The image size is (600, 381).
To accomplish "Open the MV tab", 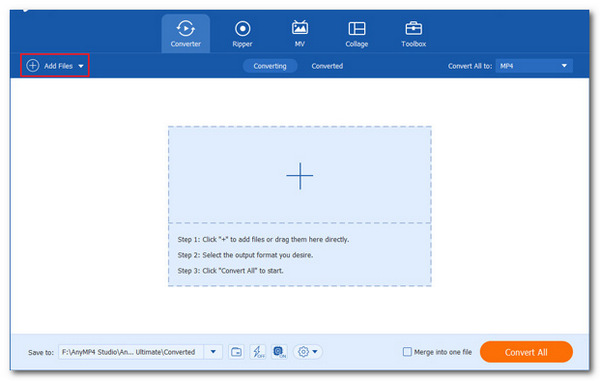I will [x=300, y=34].
